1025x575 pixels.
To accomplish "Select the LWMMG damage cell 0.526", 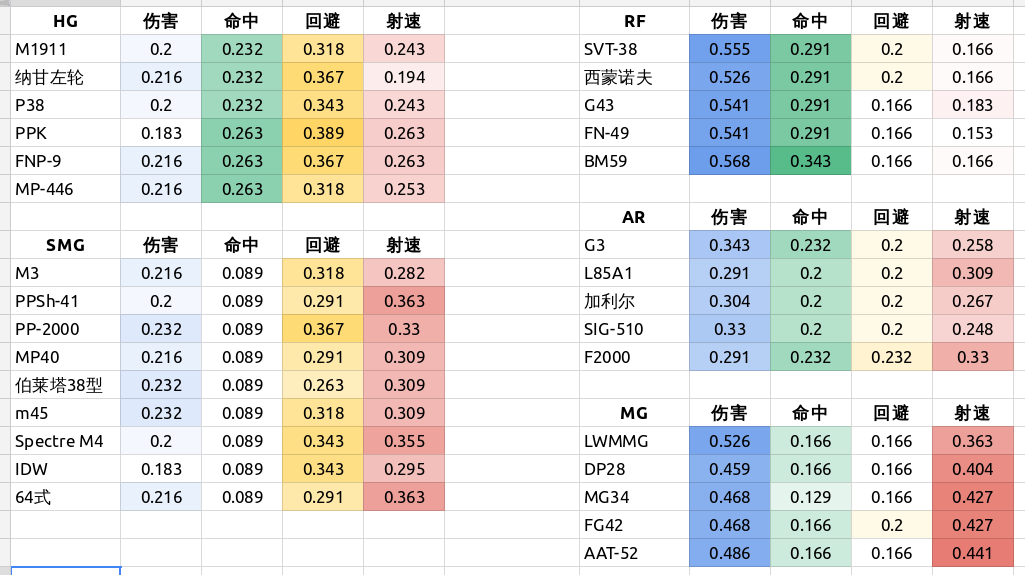I will 729,441.
